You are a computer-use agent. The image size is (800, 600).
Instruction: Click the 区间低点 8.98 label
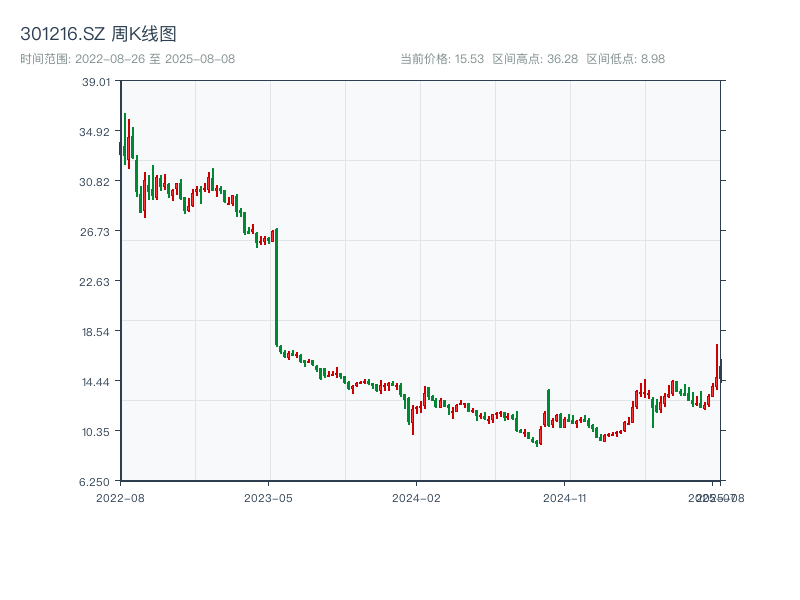point(625,59)
